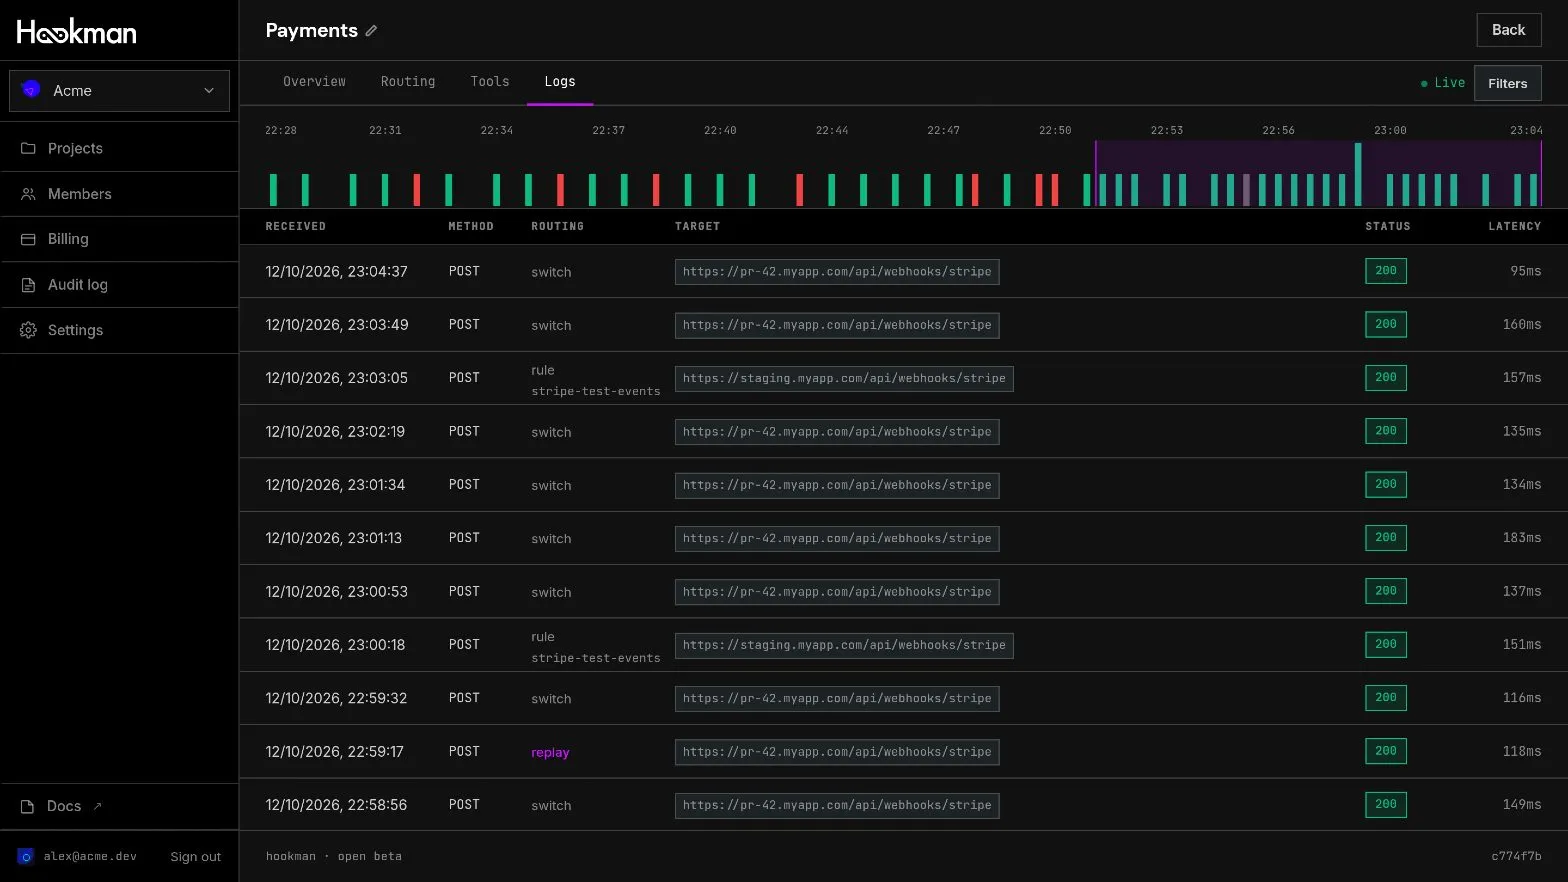Click the pencil icon beside Payments
The image size is (1568, 882).
(x=371, y=31)
